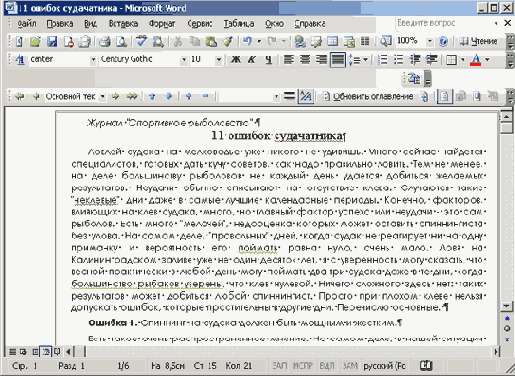Undo the last action with the Undo arrow
515x376 pixels.
pyautogui.click(x=247, y=41)
